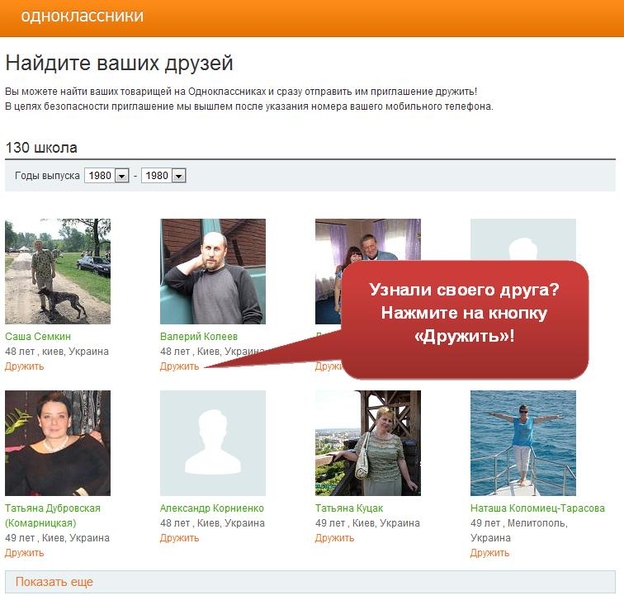Open Наташа Коломиец-Тарасова's profile photo
Image resolution: width=624 pixels, height=600 pixels.
tap(522, 443)
